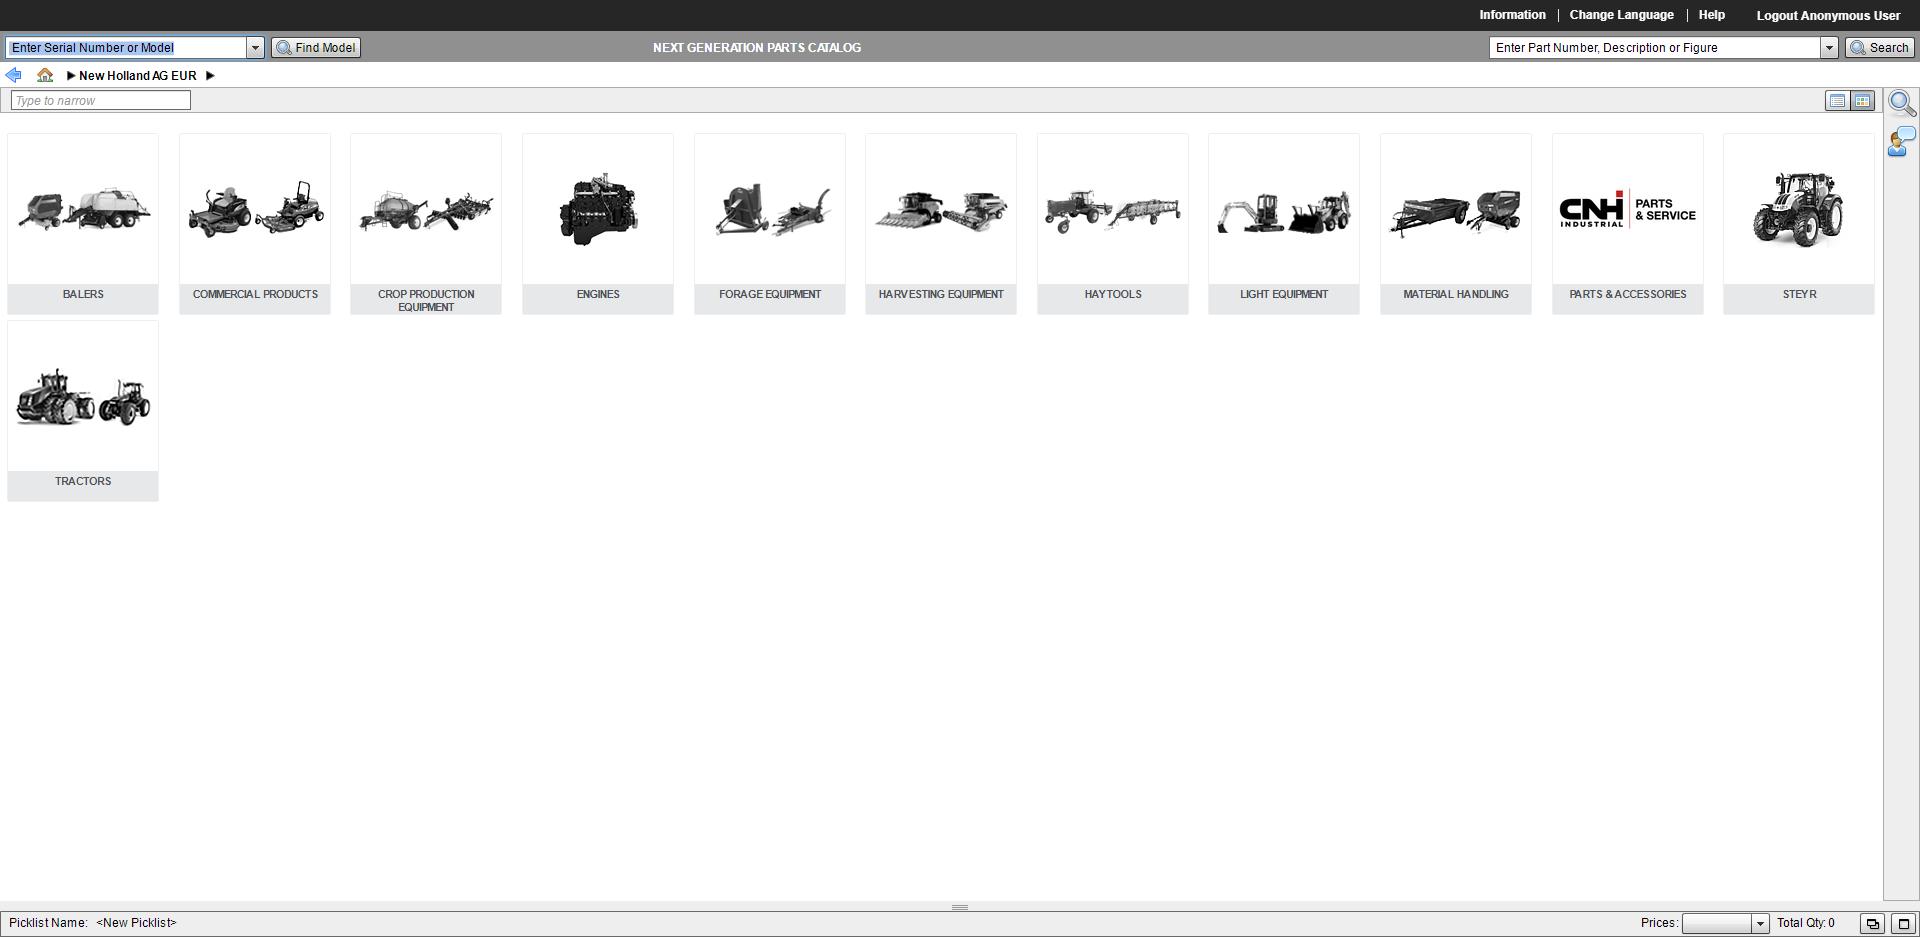Toggle the thumbnail view mode
The width and height of the screenshot is (1920, 937).
pos(1862,100)
